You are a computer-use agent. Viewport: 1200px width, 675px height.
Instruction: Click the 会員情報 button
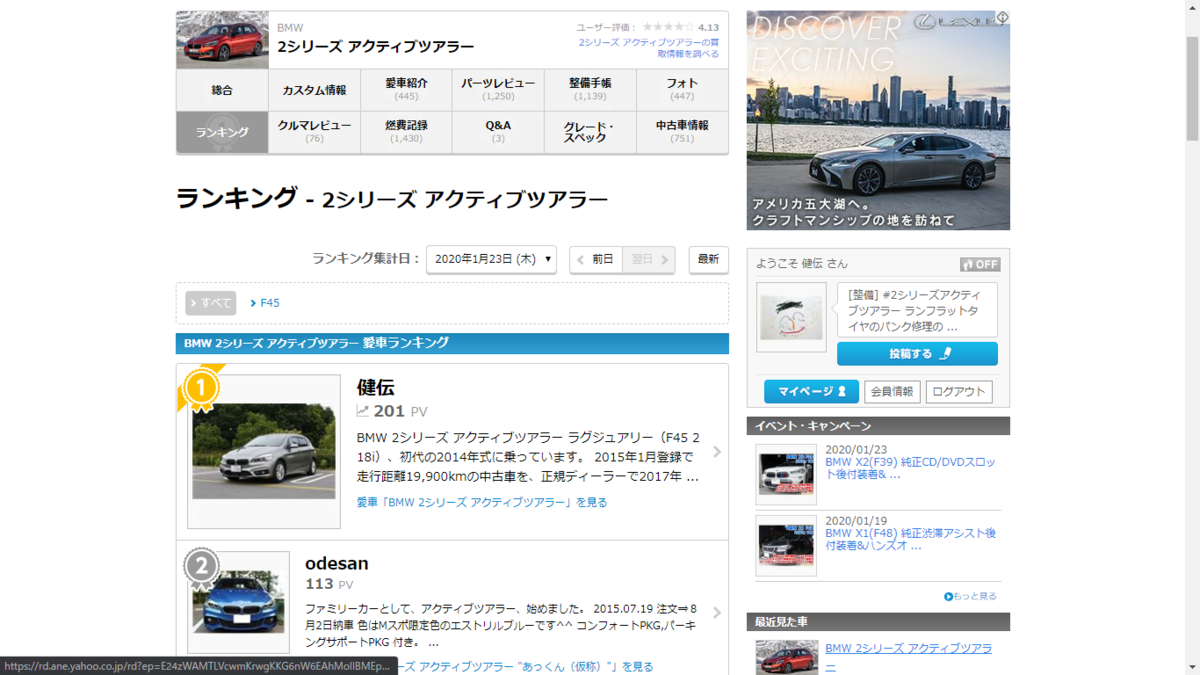pos(892,392)
